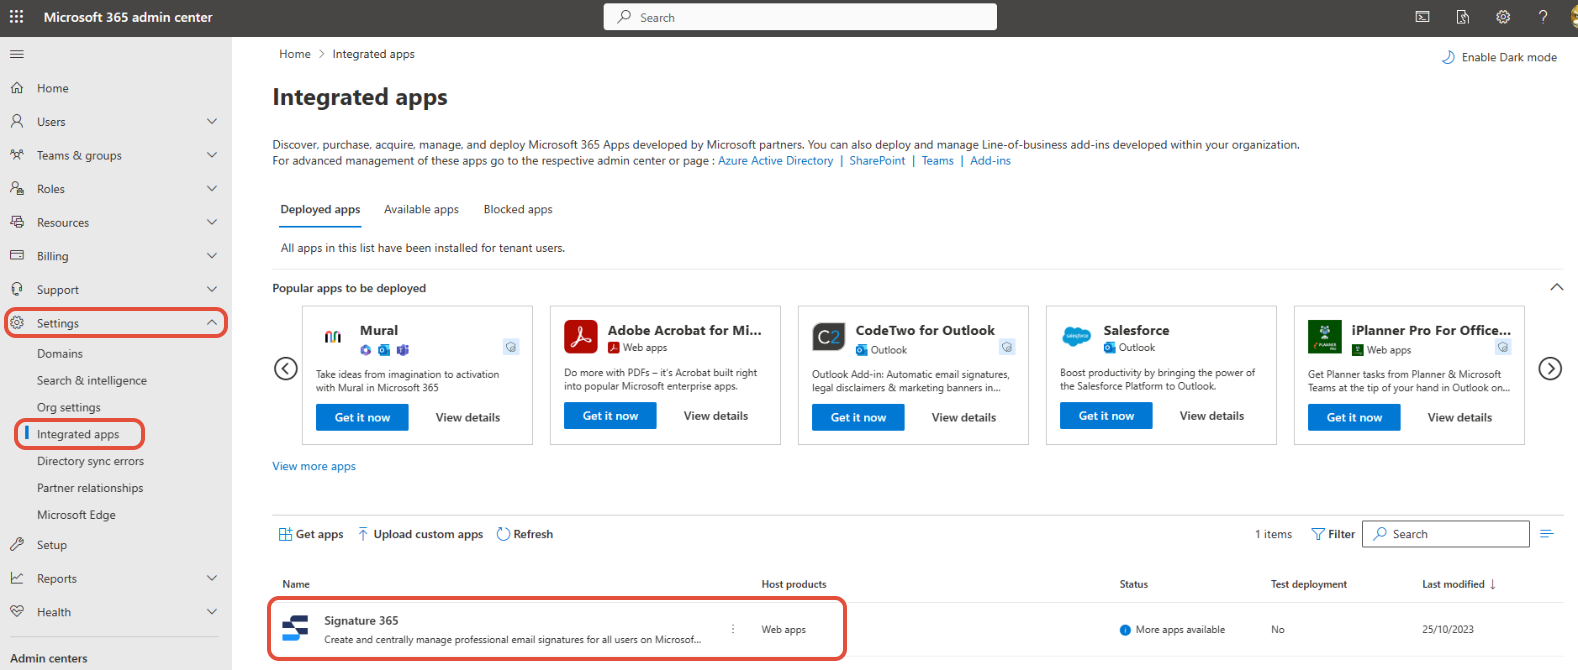Expand the Billing menu chevron

pos(212,256)
